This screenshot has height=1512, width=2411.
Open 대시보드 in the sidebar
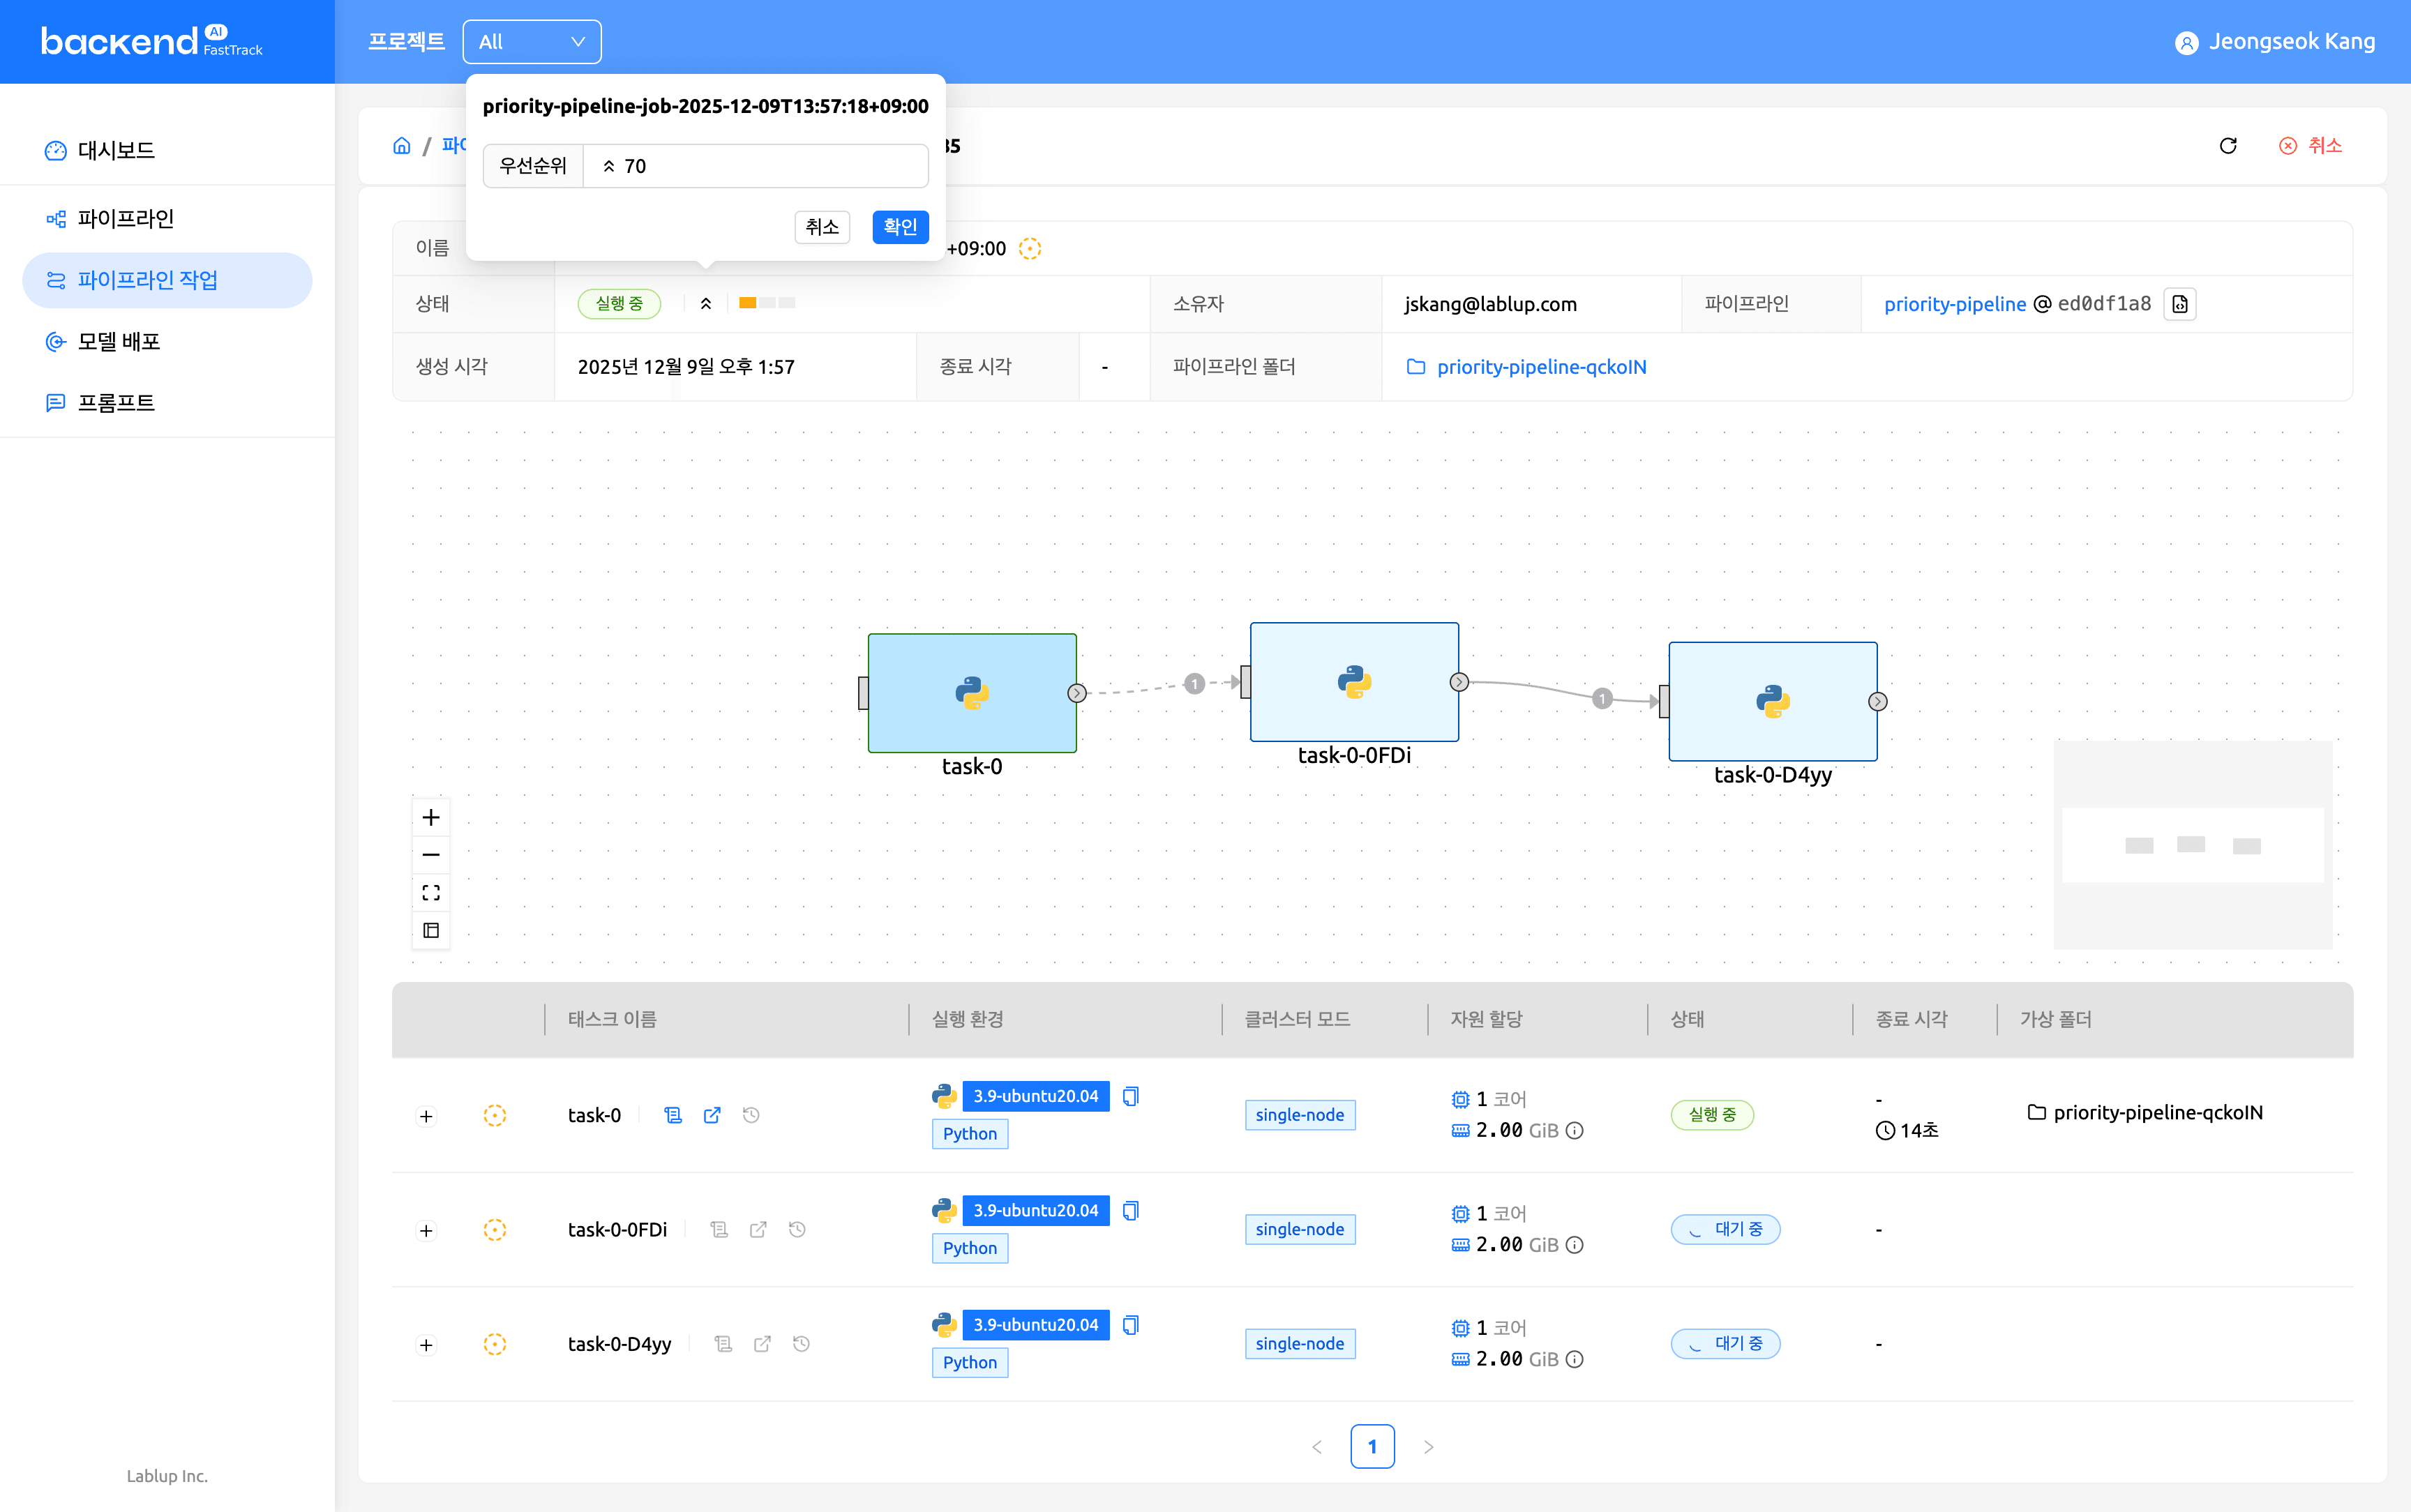(x=116, y=150)
